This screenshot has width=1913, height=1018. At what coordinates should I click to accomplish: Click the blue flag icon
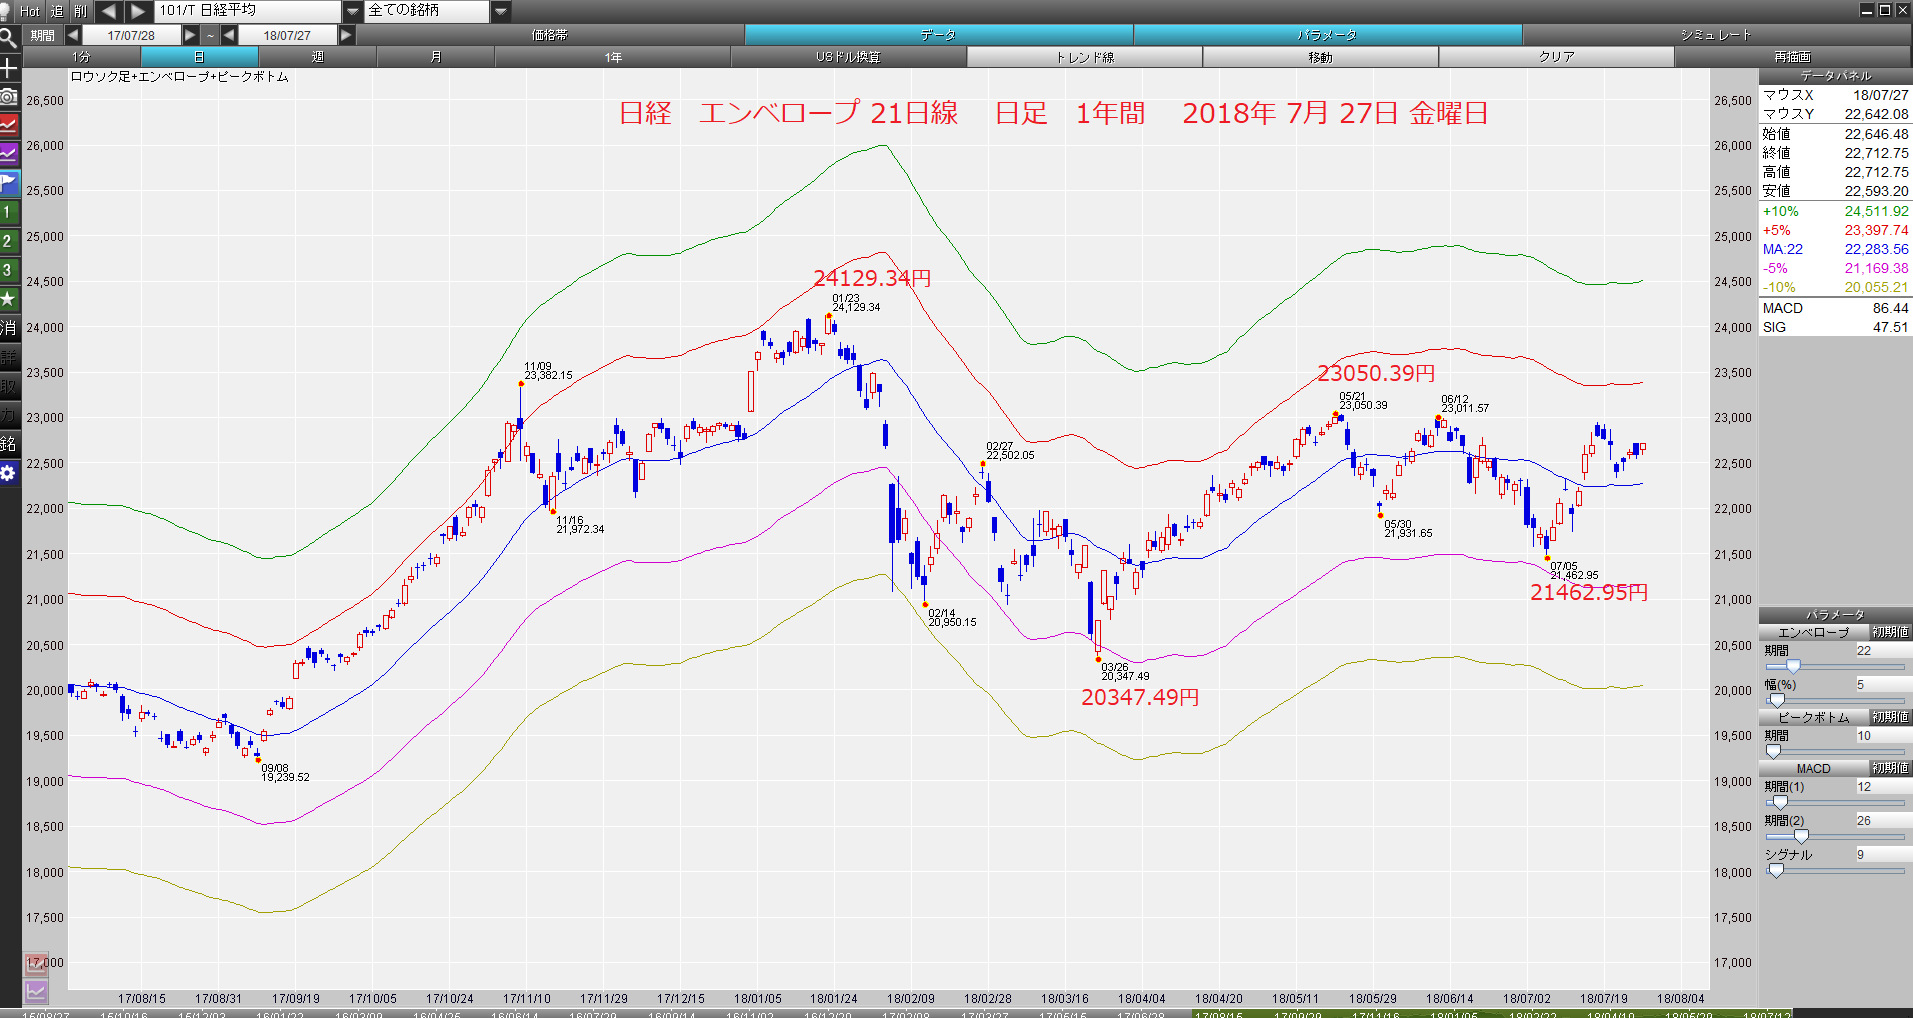pyautogui.click(x=9, y=183)
